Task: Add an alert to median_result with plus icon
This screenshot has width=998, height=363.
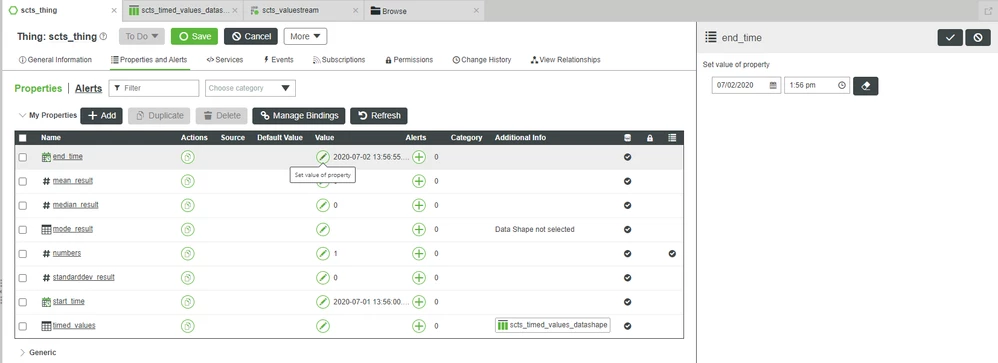Action: click(419, 206)
